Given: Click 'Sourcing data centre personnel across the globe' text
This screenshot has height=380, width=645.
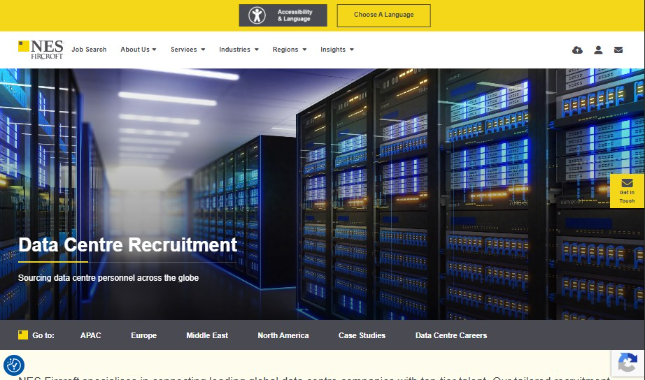Looking at the screenshot, I should (x=108, y=278).
